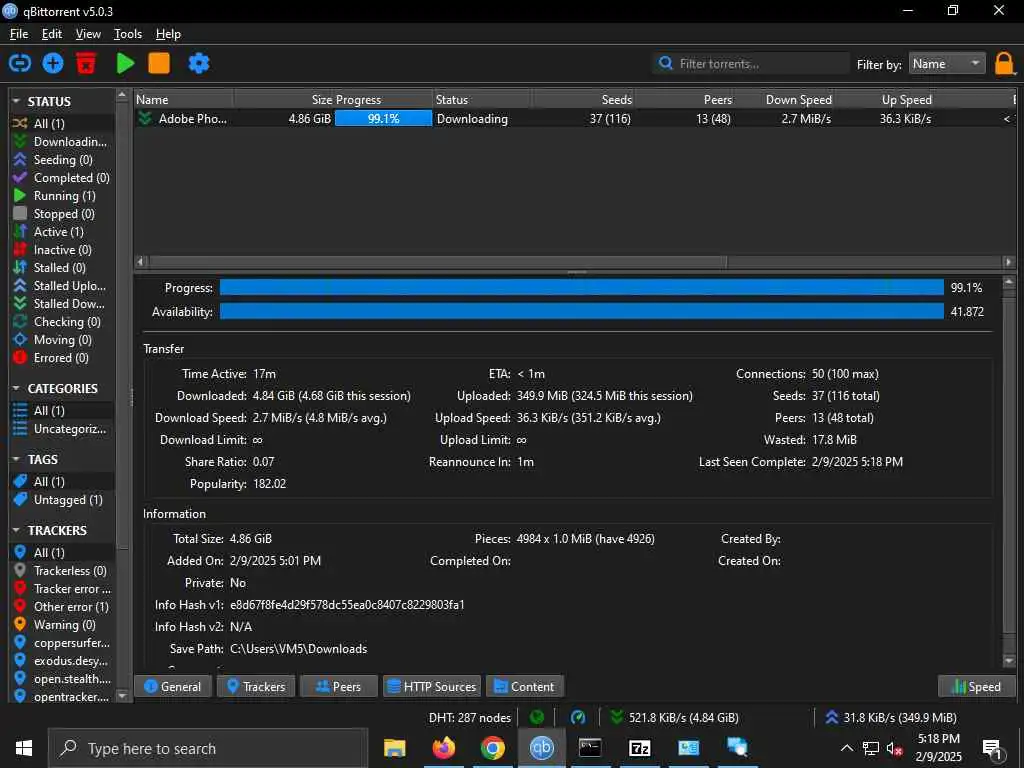Select the Moving (0) status filter
This screenshot has width=1024, height=768.
(x=62, y=340)
